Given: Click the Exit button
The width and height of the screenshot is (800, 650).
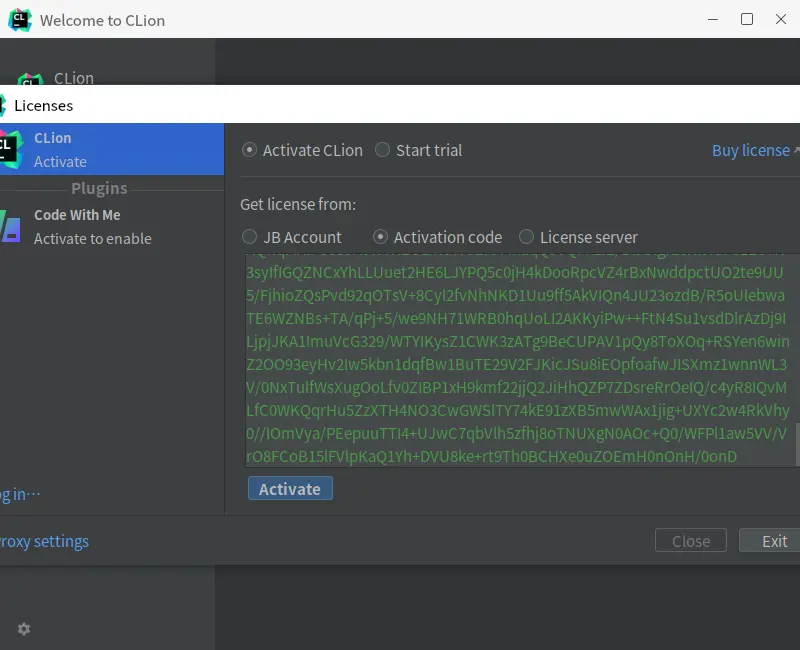Looking at the screenshot, I should 770,541.
